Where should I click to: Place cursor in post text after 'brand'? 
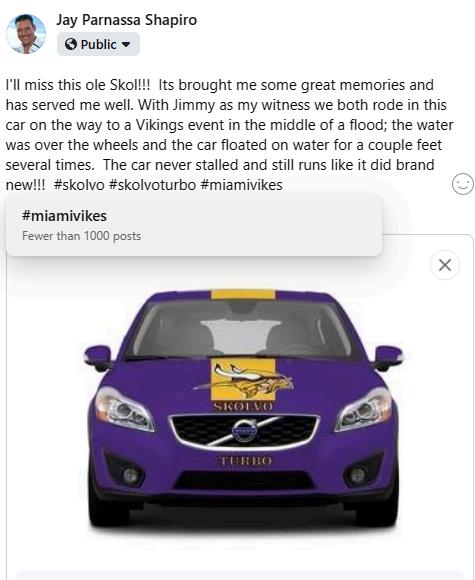[435, 165]
